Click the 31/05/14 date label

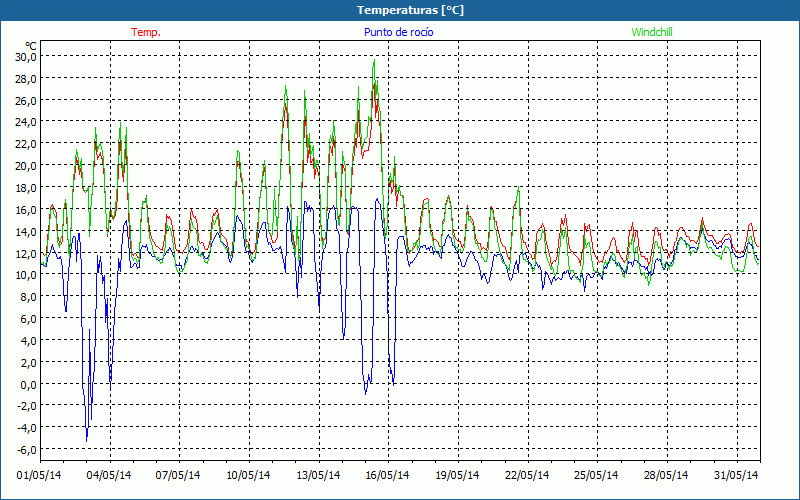pos(736,476)
